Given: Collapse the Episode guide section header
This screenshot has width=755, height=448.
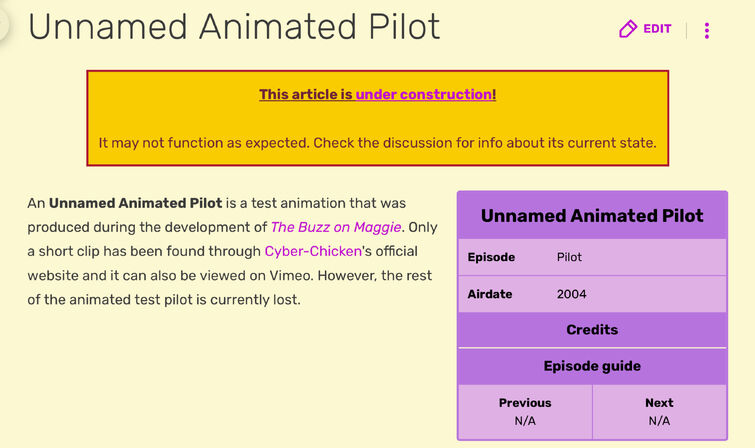Looking at the screenshot, I should pyautogui.click(x=592, y=366).
